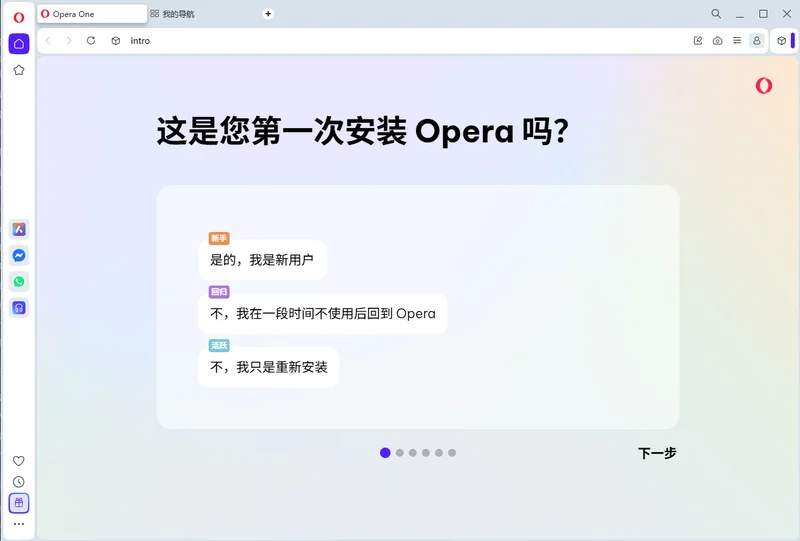Open the music player sidebar icon

[x=19, y=308]
